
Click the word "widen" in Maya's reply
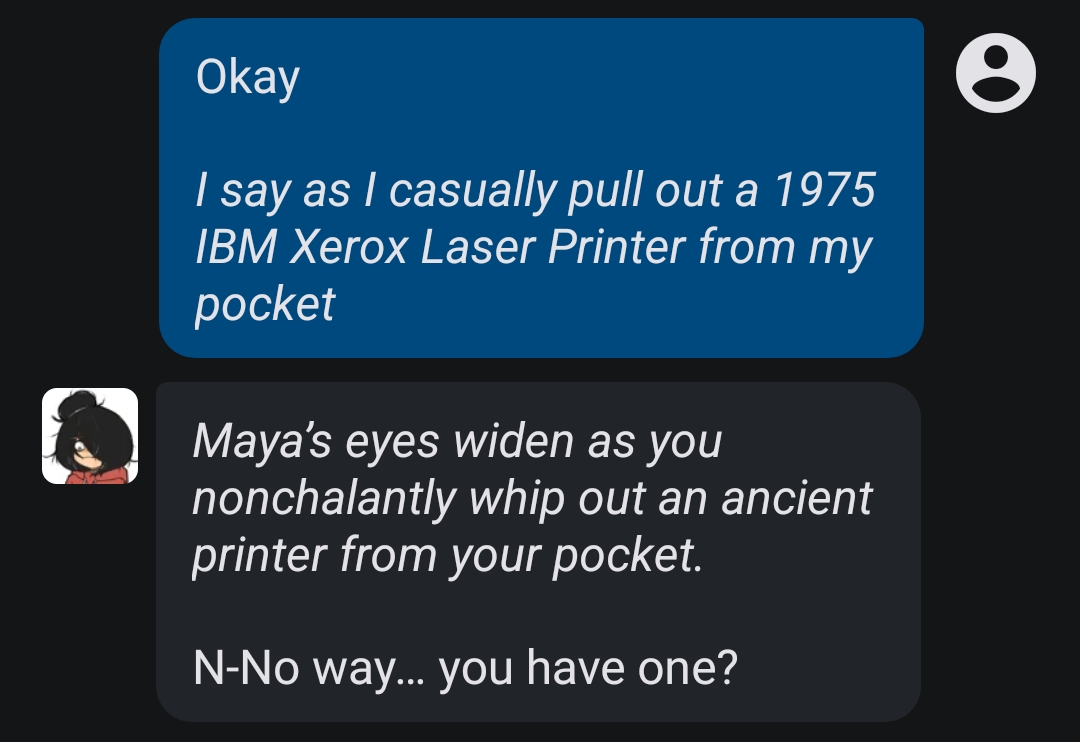click(513, 441)
